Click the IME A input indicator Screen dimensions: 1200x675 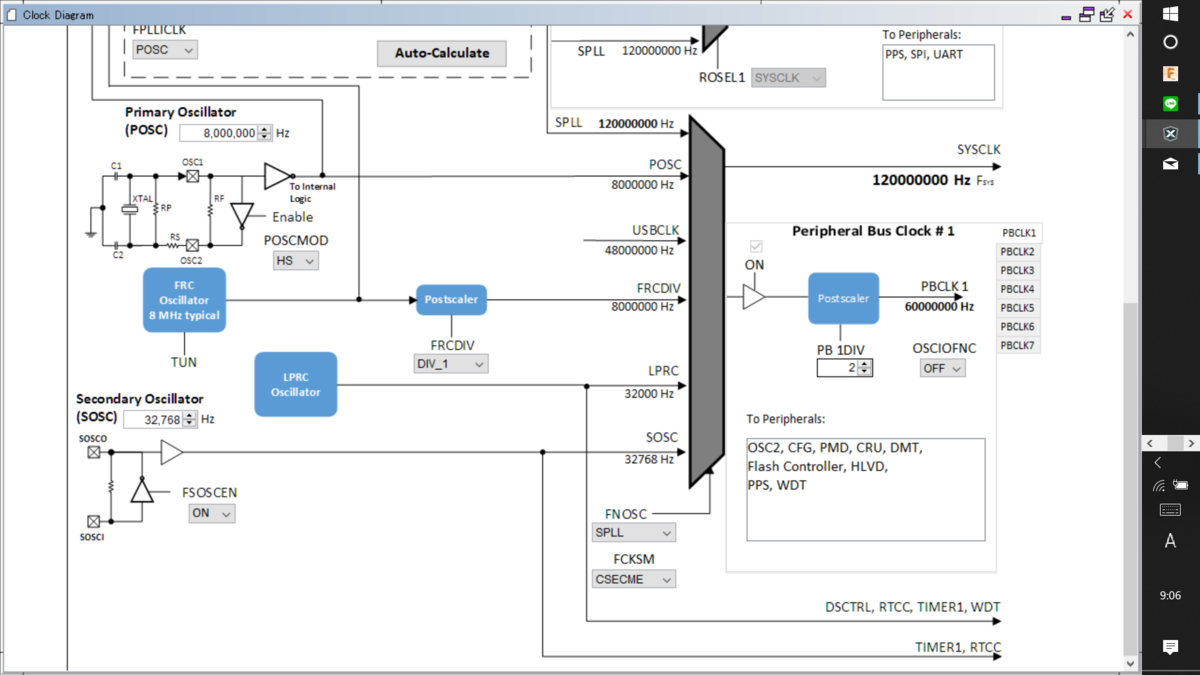coord(1171,541)
